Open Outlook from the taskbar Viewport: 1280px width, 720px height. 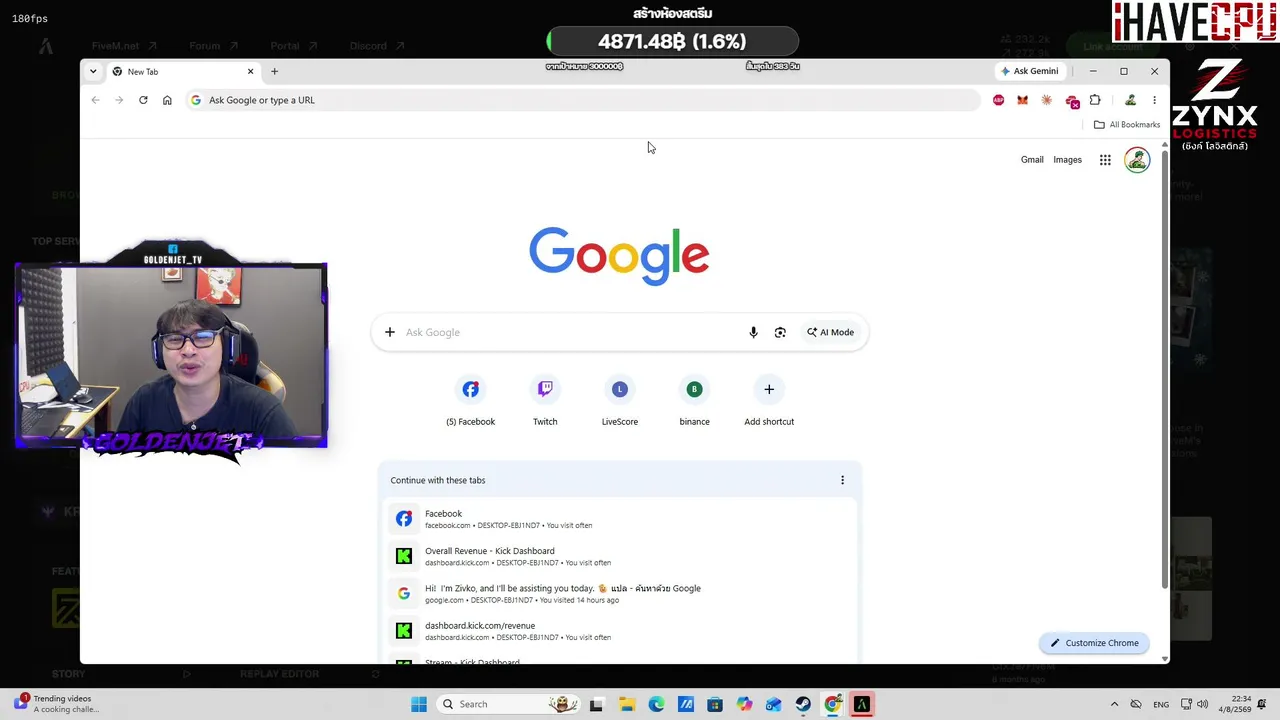(774, 704)
